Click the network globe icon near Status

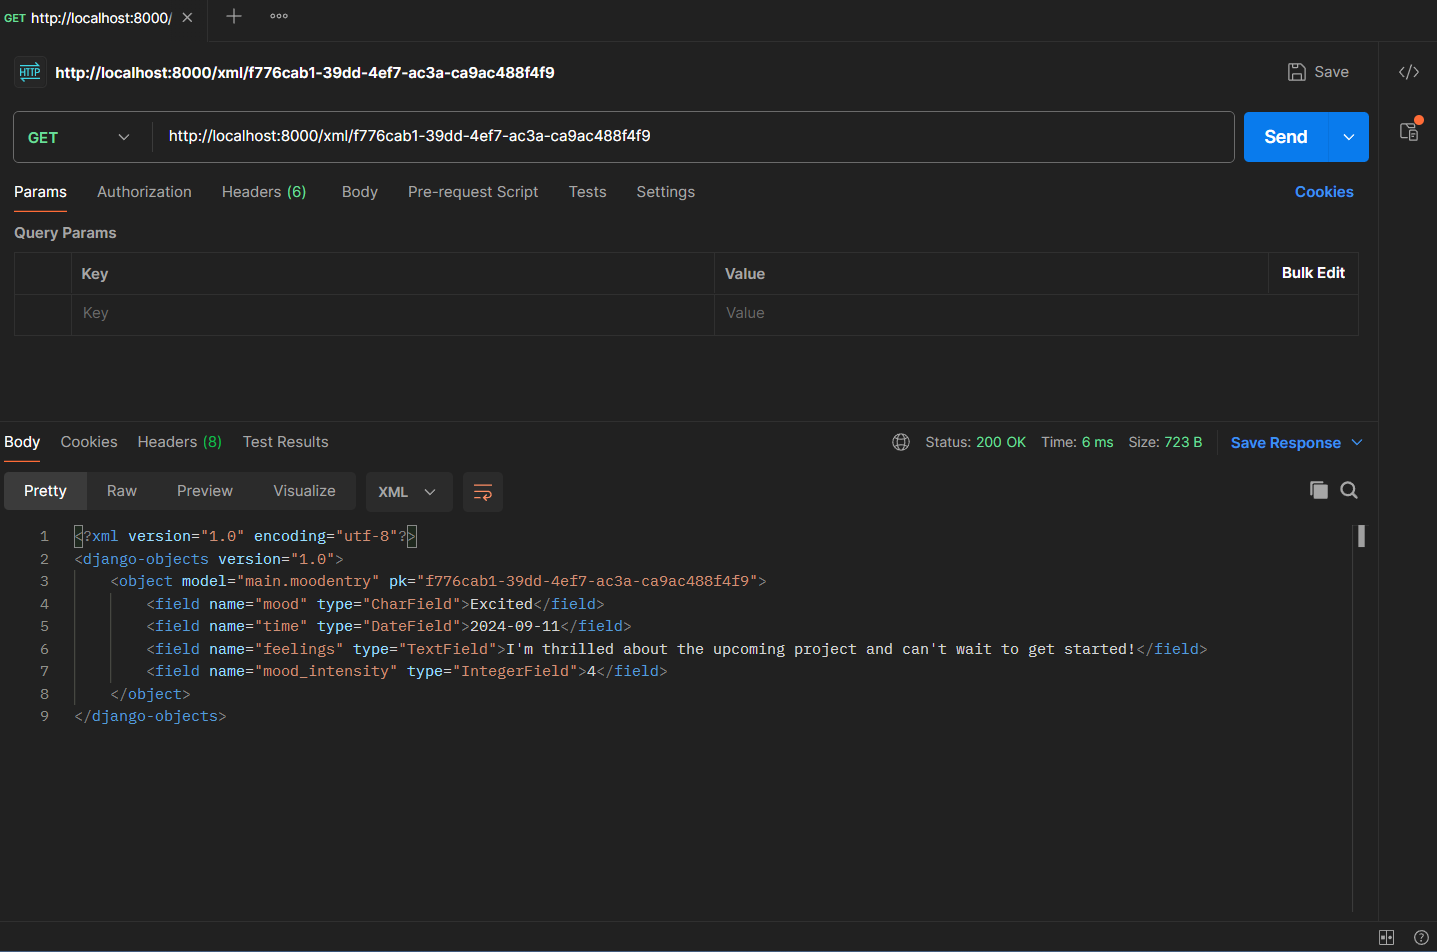(901, 442)
